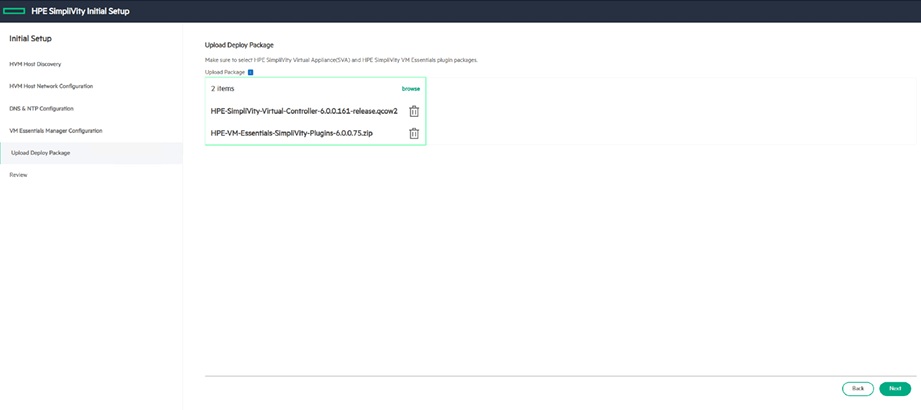The width and height of the screenshot is (921, 410).
Task: Select the HPE-VM-Essentials-SimpliVity-Plugins-6.0.0.75.zip filename
Action: coord(292,133)
